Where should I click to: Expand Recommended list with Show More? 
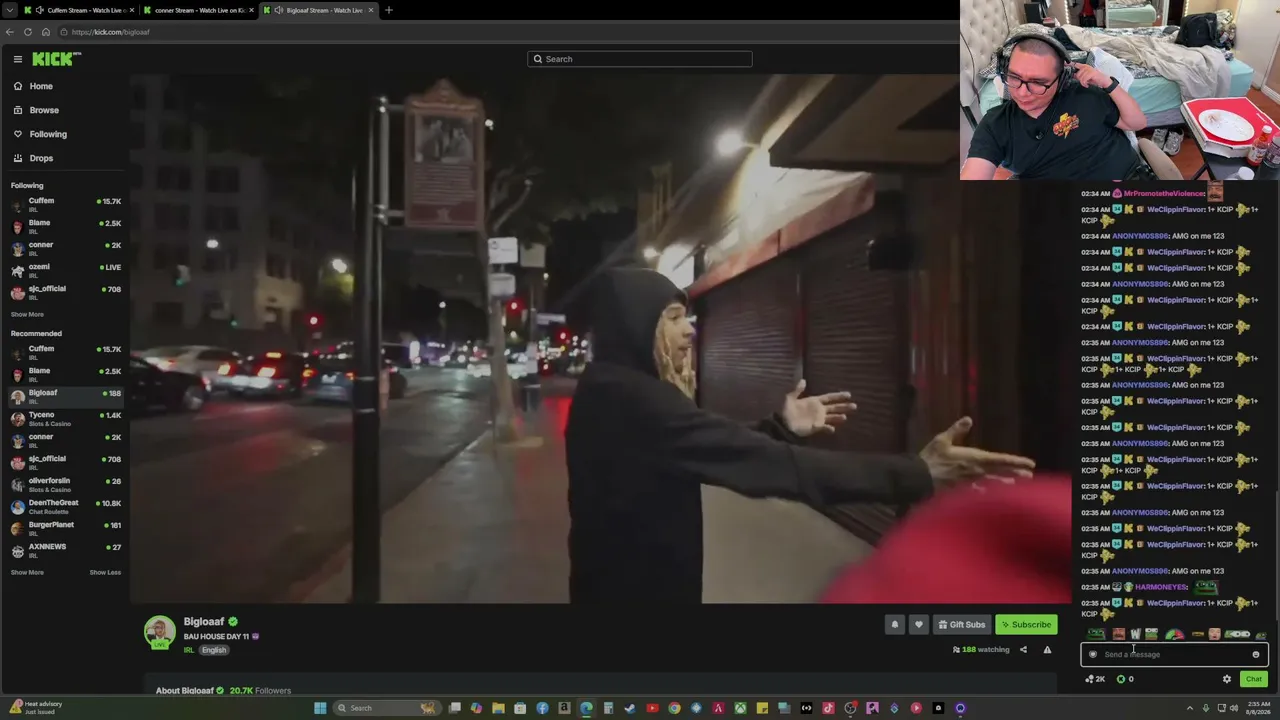[27, 572]
